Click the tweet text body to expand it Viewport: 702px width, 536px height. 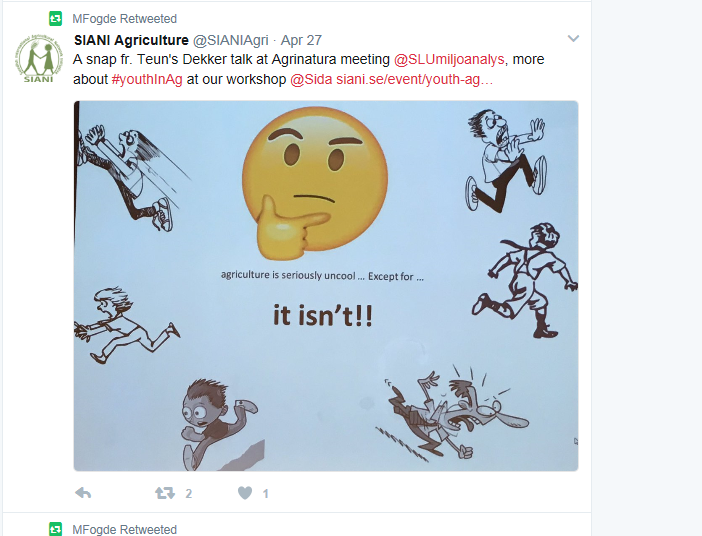coord(308,69)
